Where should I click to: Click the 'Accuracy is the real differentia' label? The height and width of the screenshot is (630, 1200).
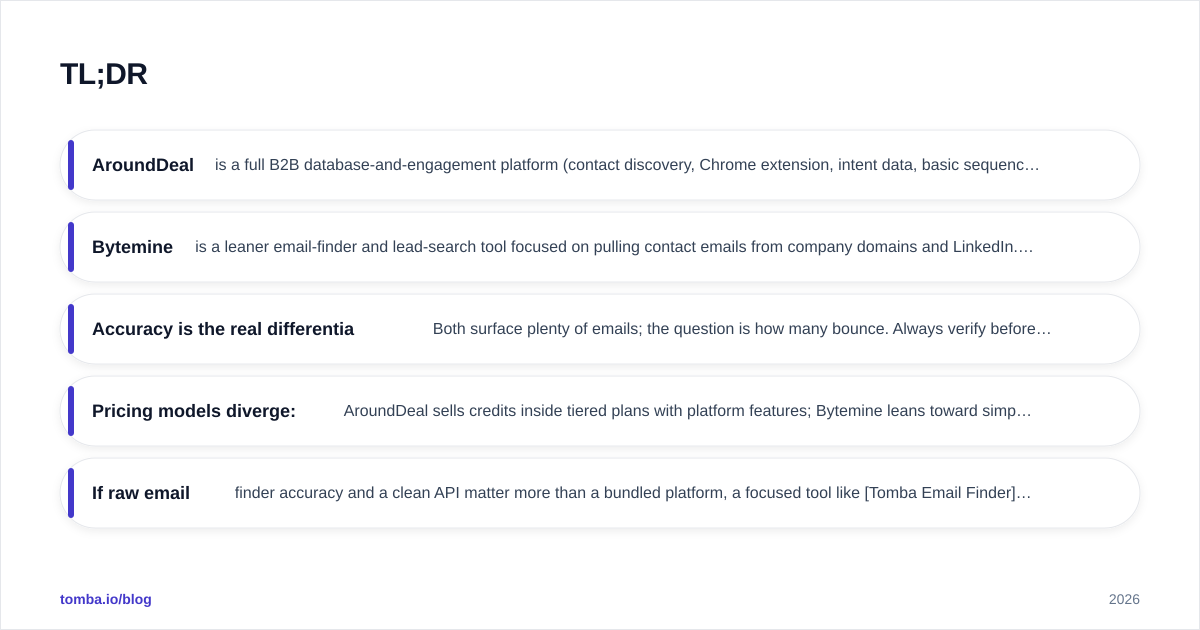pos(223,329)
